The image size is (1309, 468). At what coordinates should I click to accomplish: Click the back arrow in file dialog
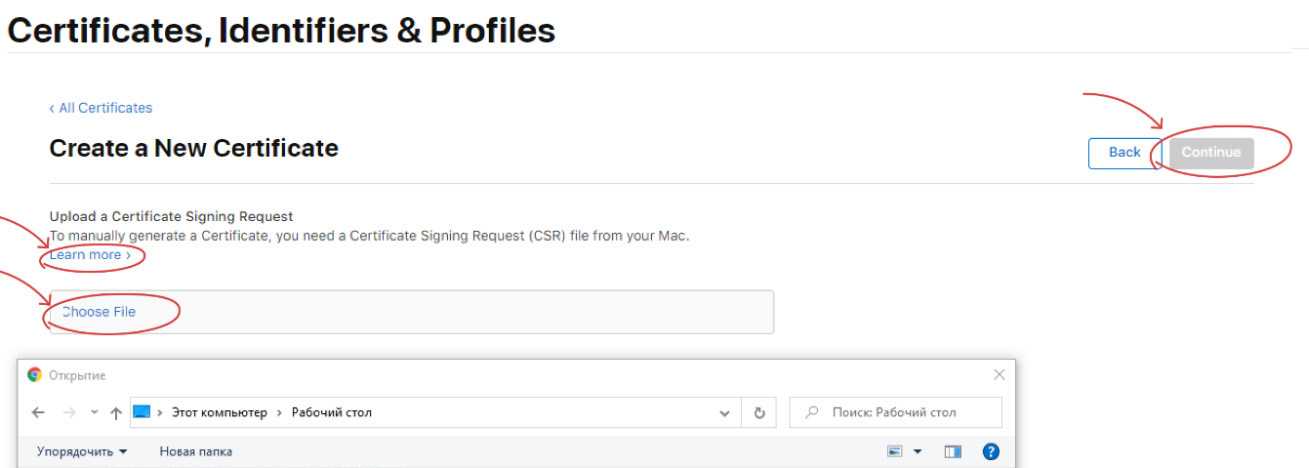38,413
